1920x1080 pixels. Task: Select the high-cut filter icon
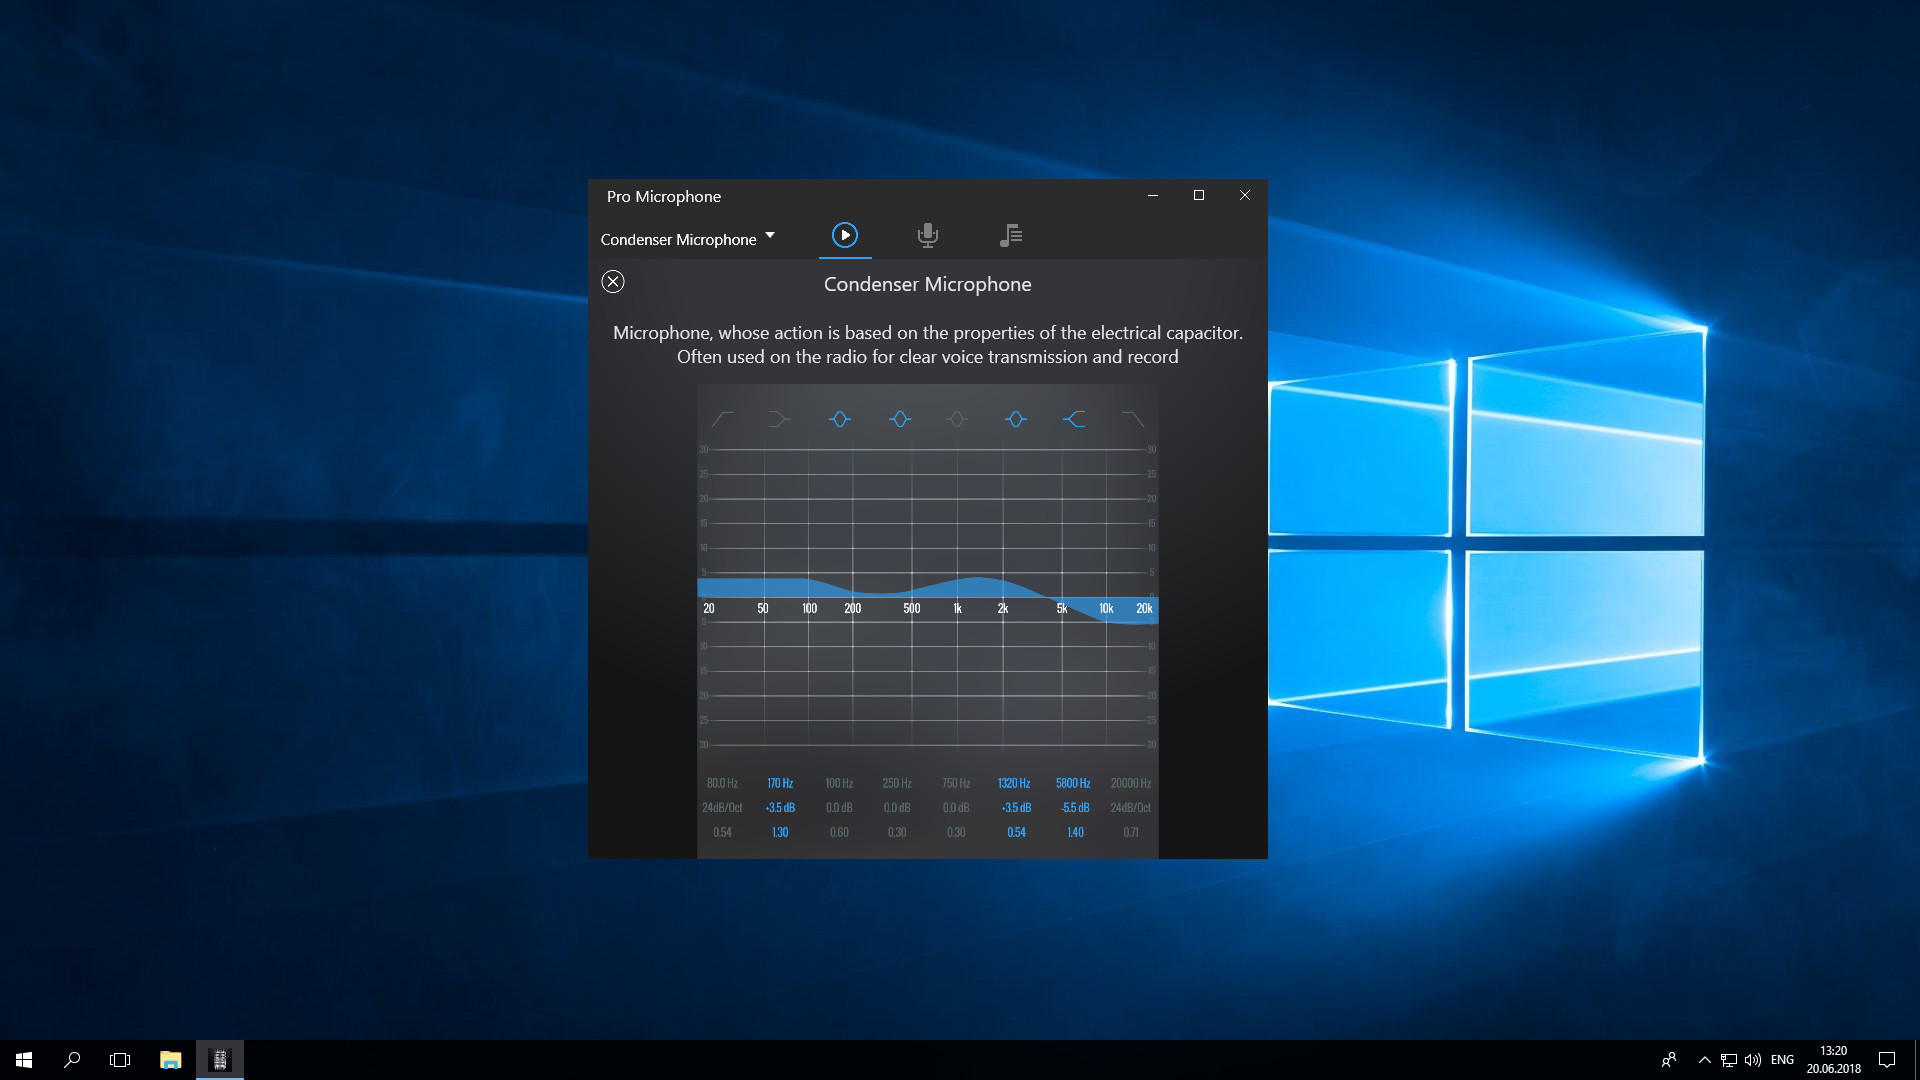[1133, 420]
